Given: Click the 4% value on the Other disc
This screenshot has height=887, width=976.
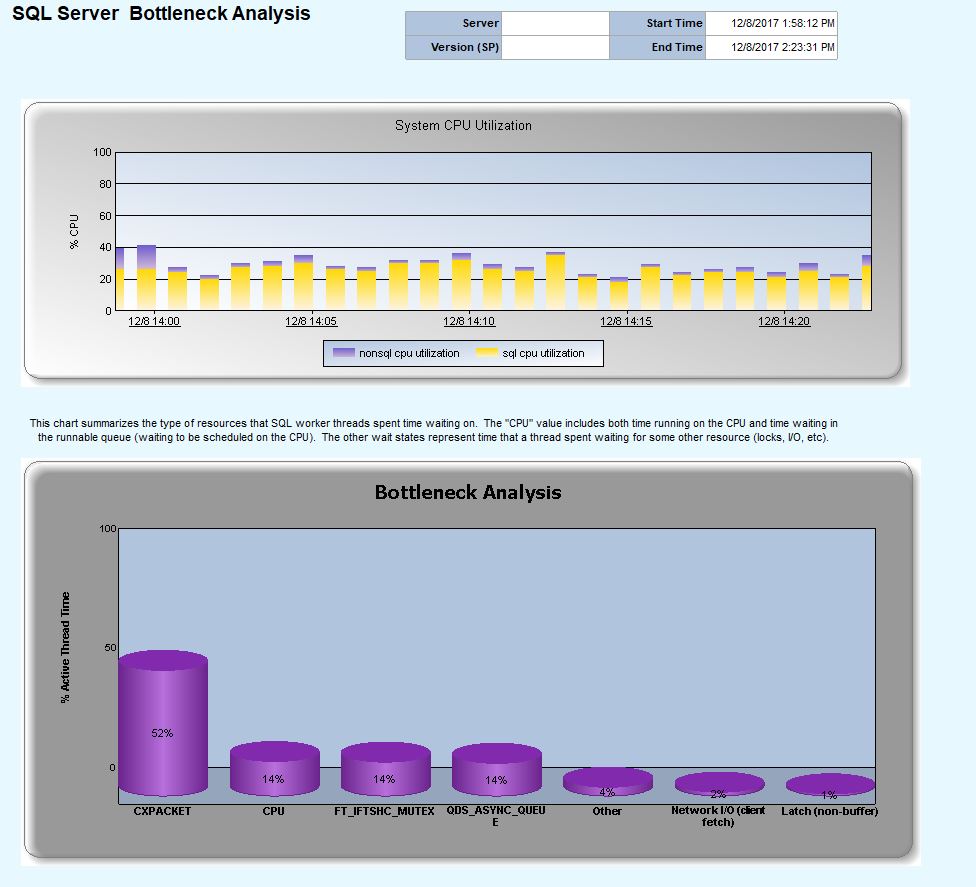Looking at the screenshot, I should 607,792.
